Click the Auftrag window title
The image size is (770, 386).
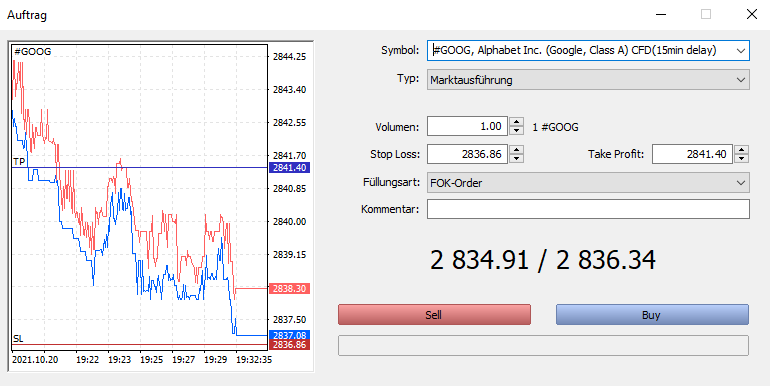pyautogui.click(x=27, y=15)
